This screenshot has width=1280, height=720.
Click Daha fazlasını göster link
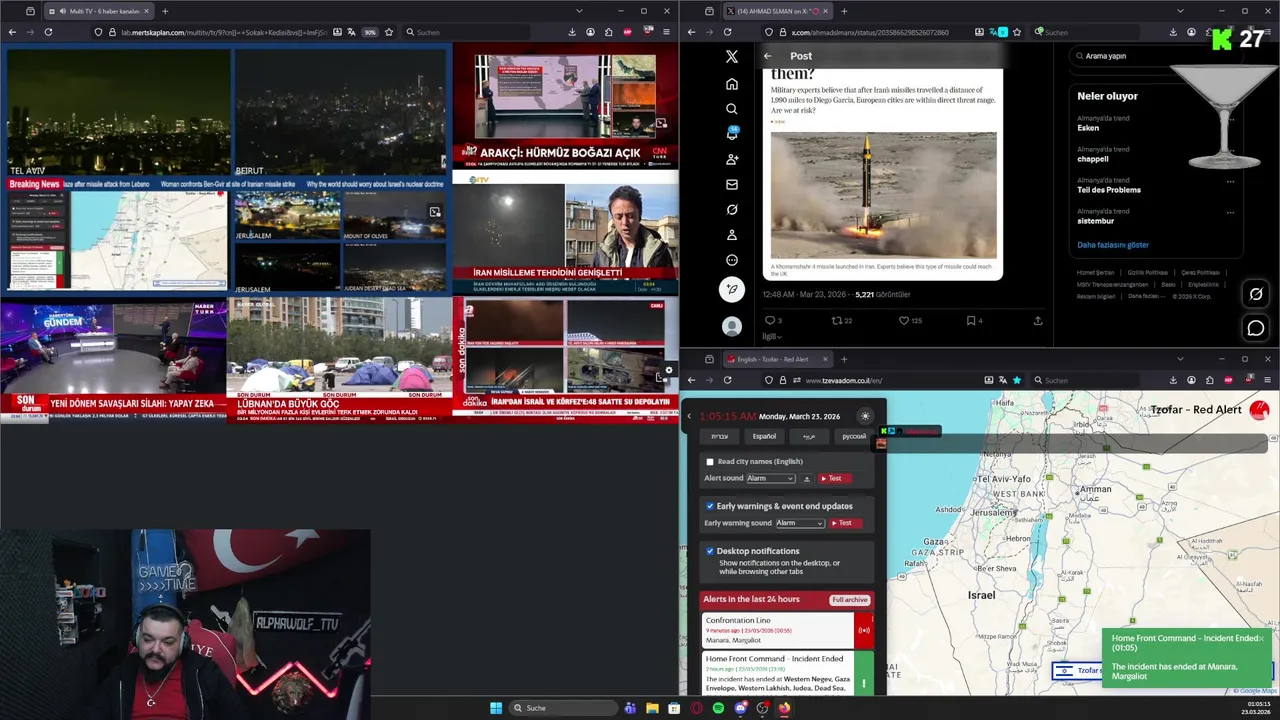(1113, 245)
